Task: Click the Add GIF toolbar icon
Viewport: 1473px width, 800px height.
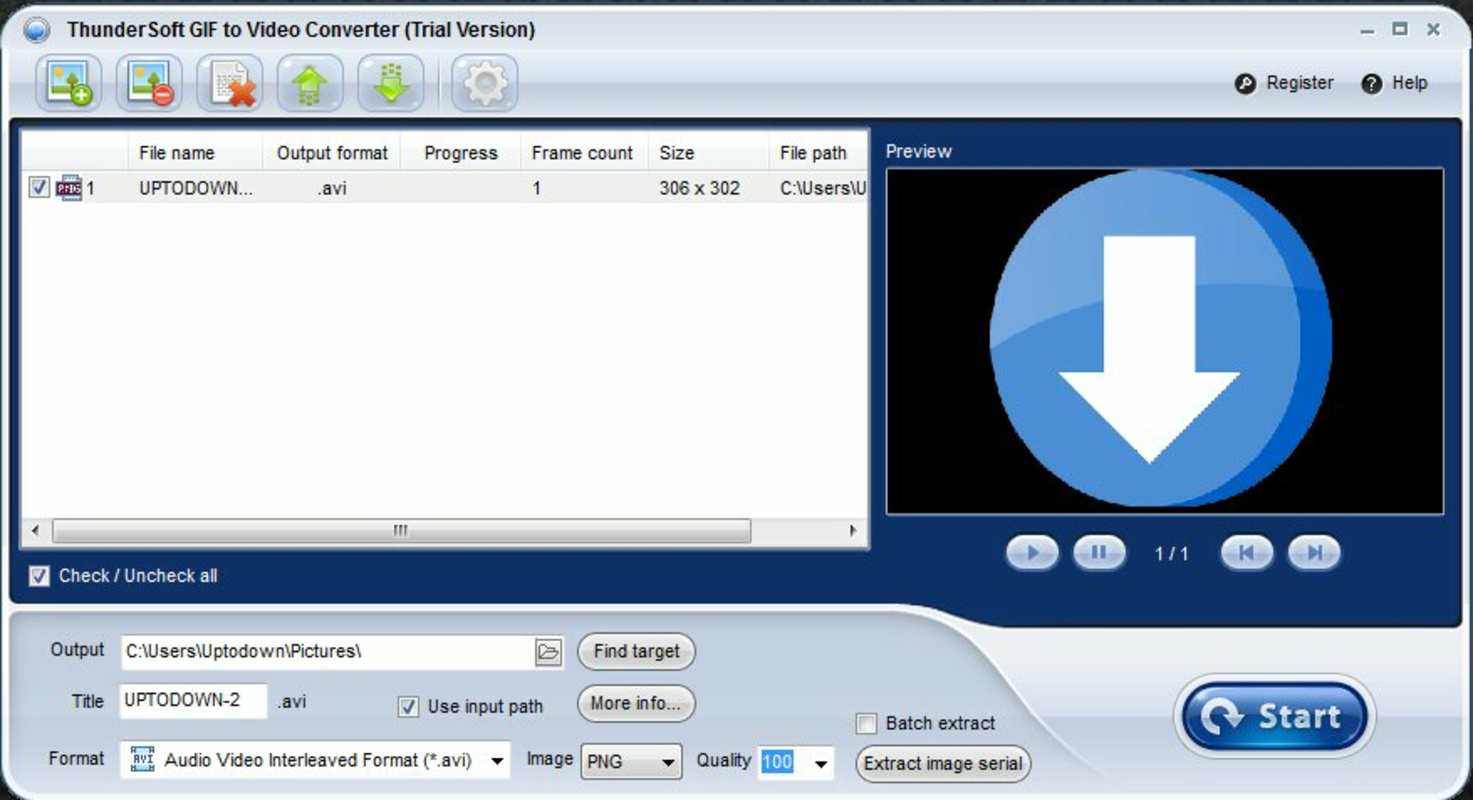Action: 68,84
